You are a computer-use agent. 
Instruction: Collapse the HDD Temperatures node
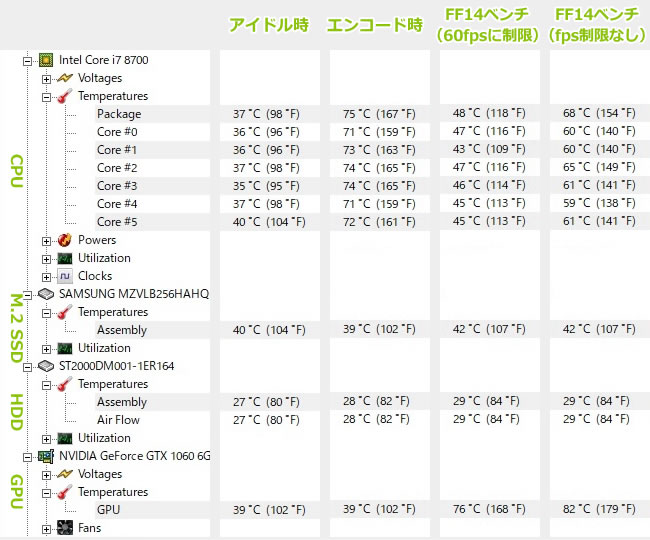[x=46, y=385]
